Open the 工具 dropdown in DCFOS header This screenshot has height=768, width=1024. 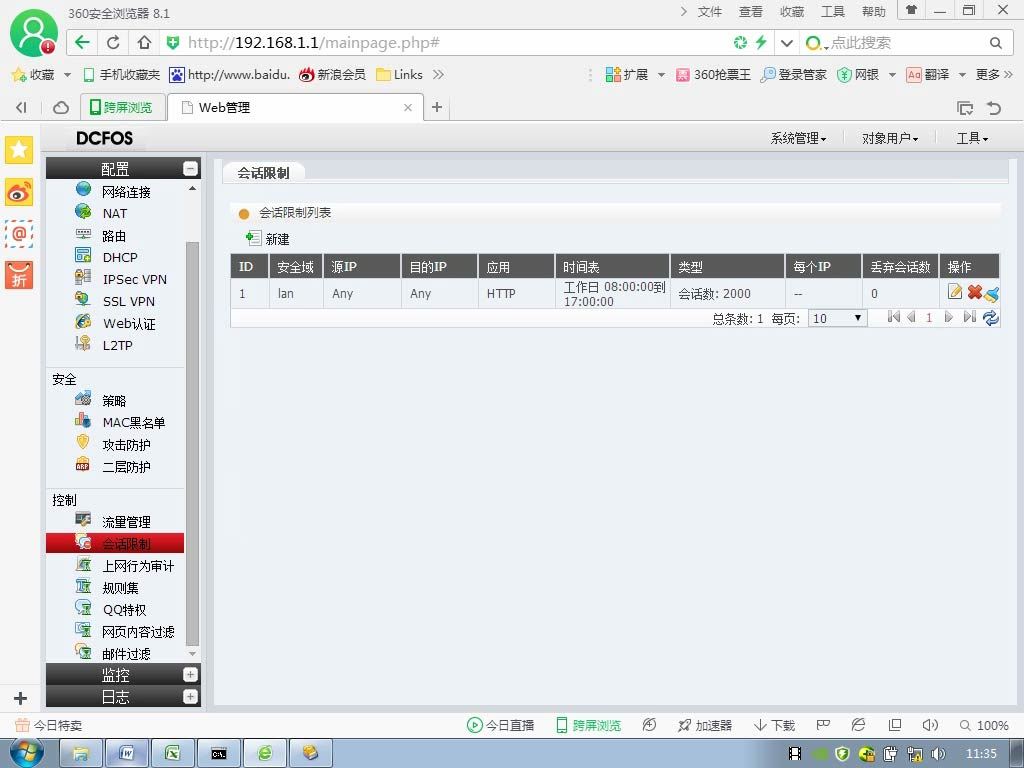pos(972,138)
